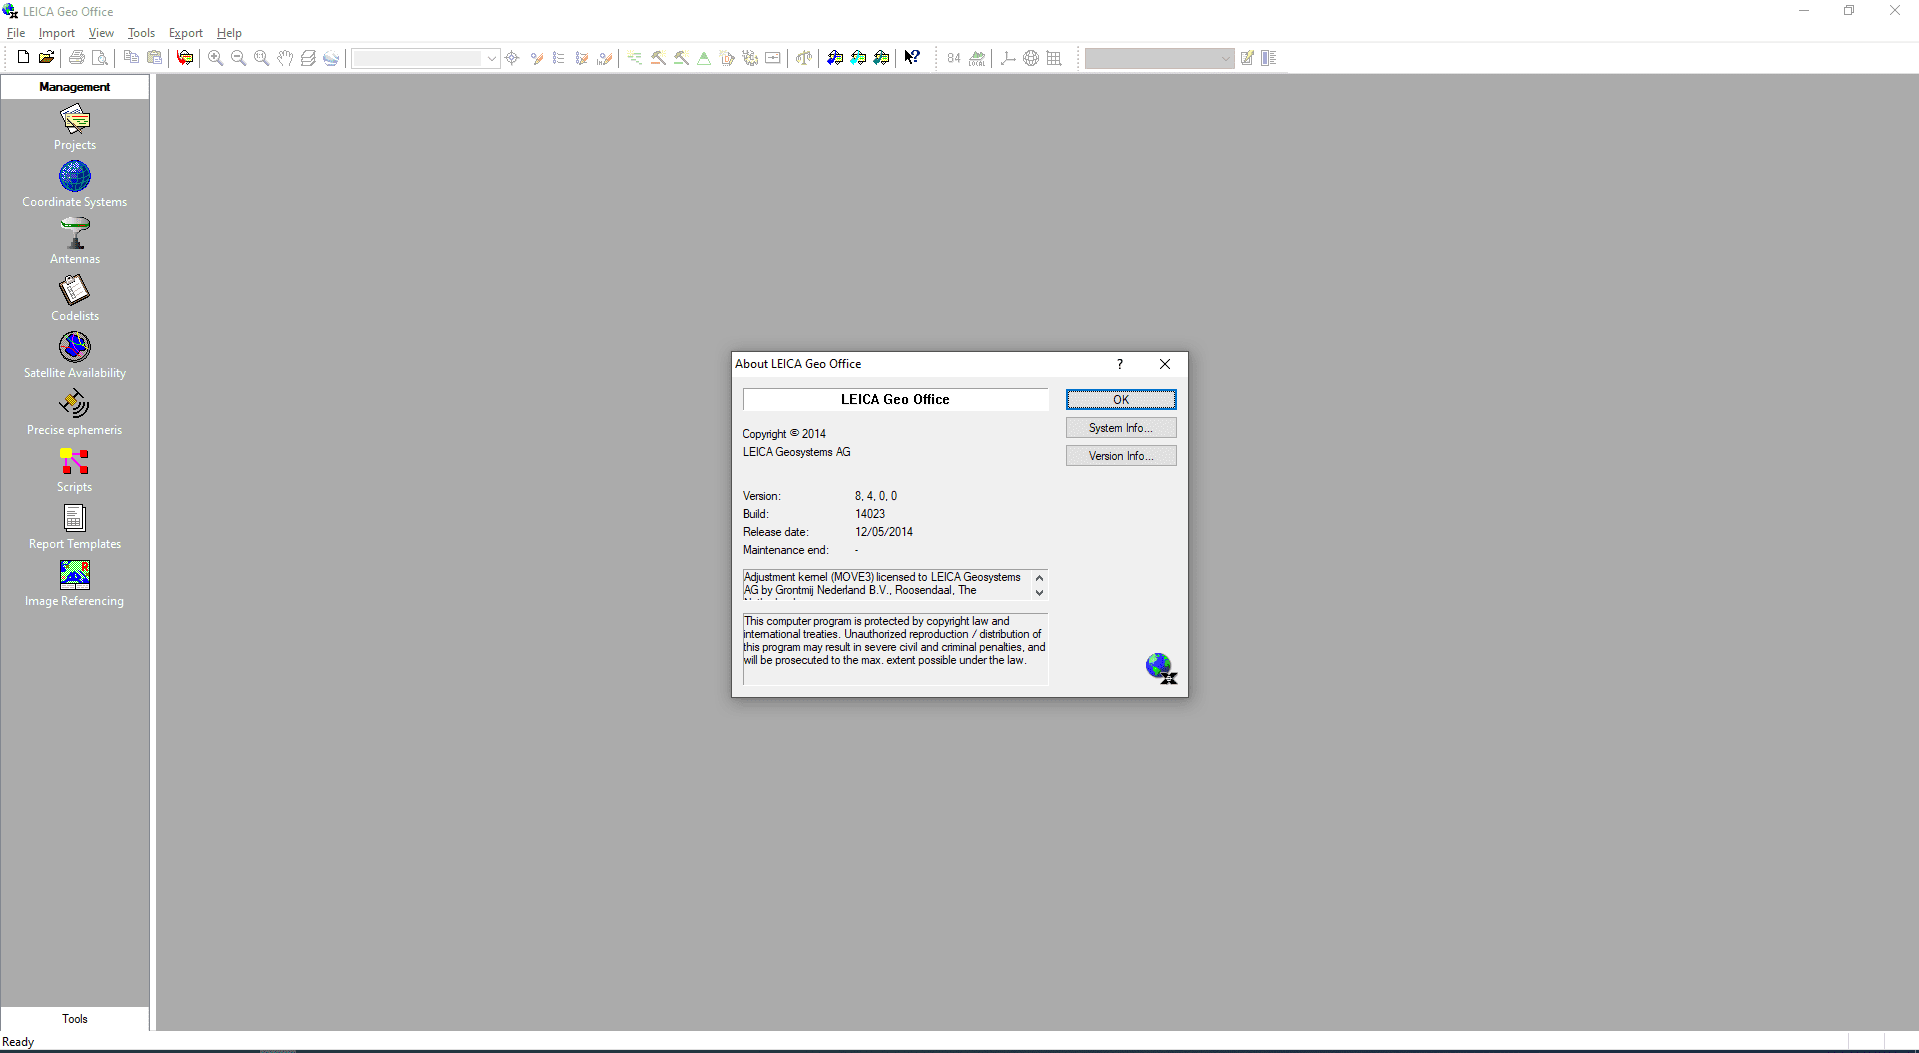Open the Export menu
1919x1053 pixels.
[x=185, y=33]
